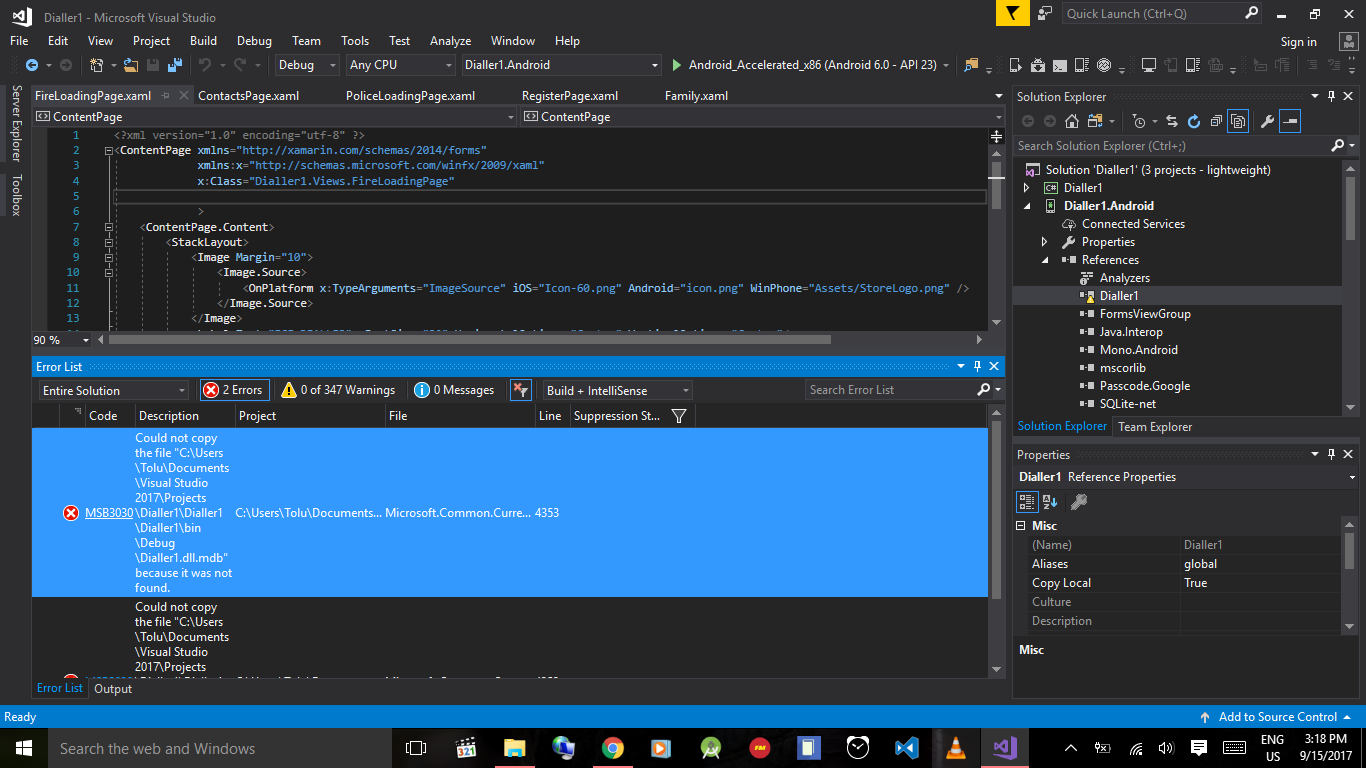Toggle Preview Selected Items in Solution Explorer

tap(1290, 121)
